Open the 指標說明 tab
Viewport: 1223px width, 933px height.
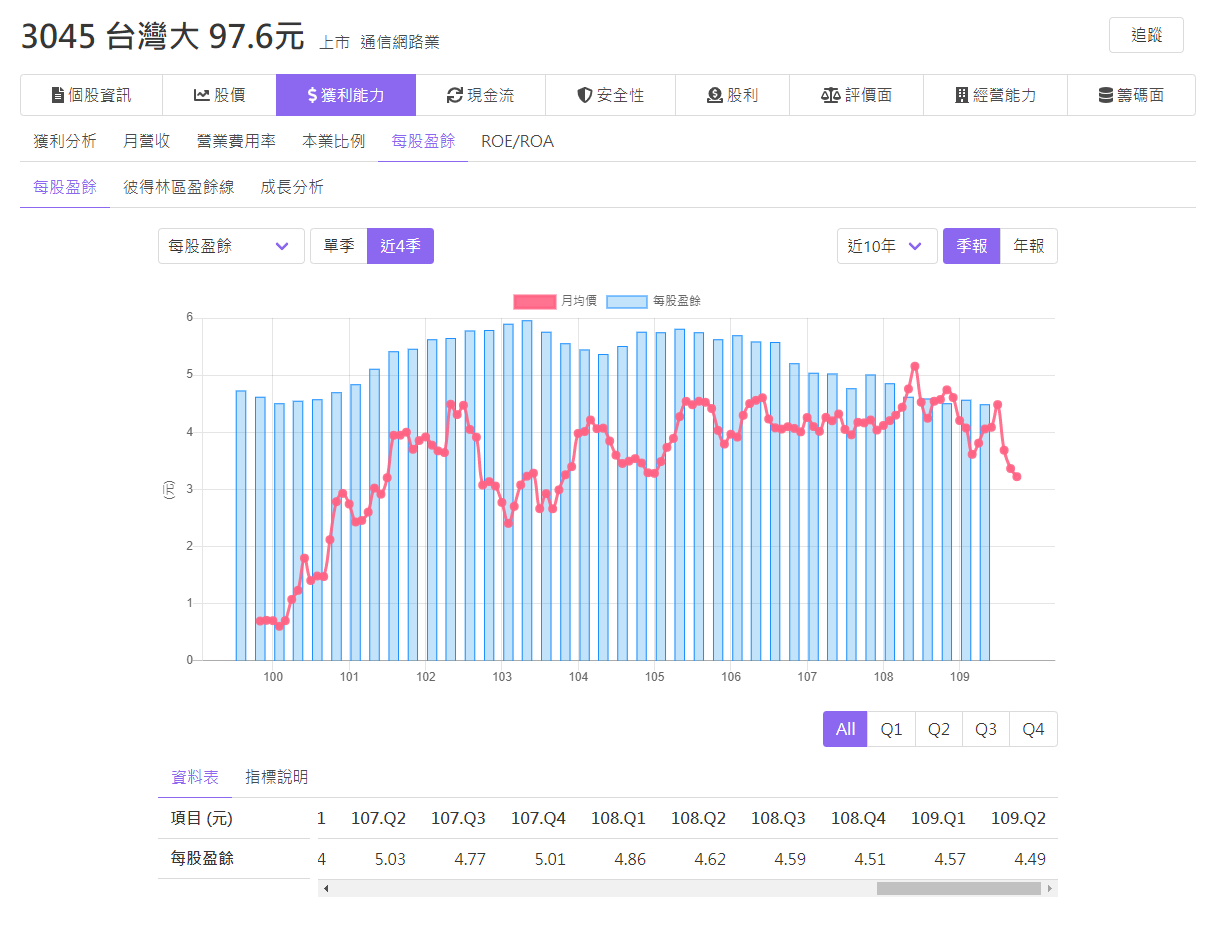pos(277,777)
